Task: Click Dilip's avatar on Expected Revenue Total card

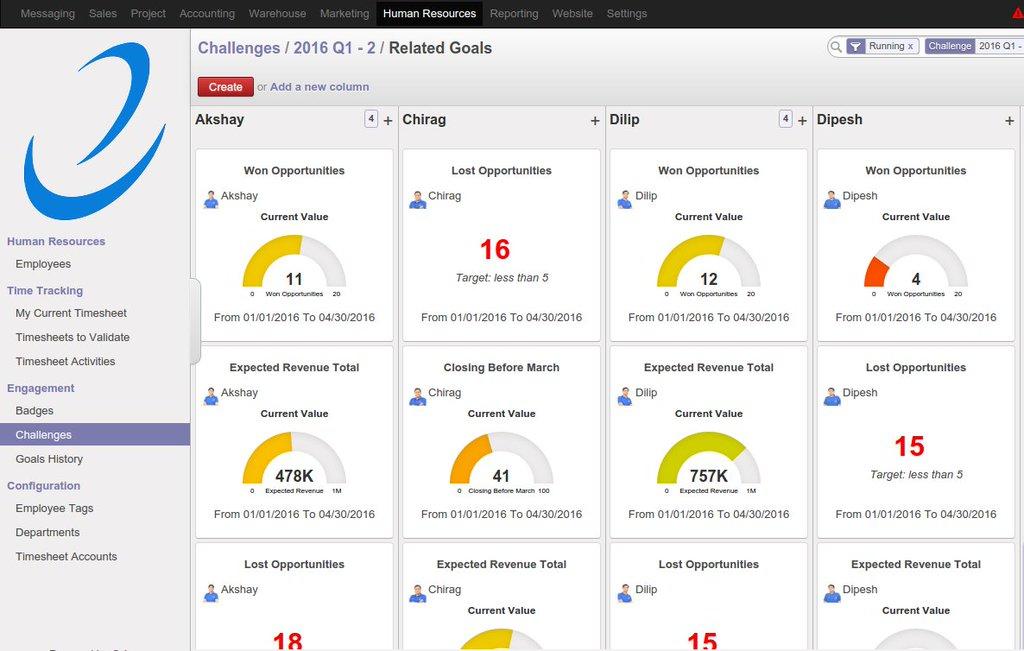Action: point(625,396)
